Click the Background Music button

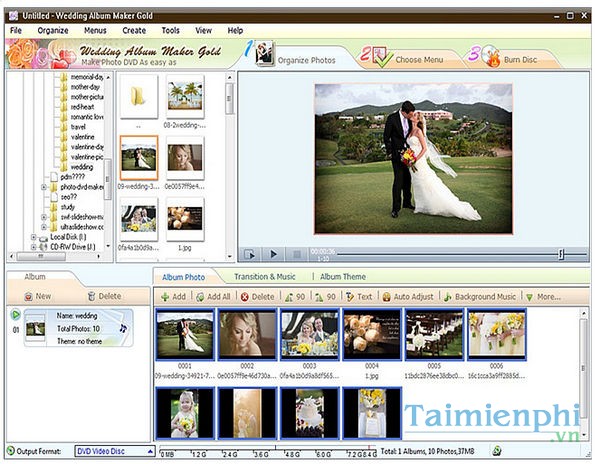[480, 296]
